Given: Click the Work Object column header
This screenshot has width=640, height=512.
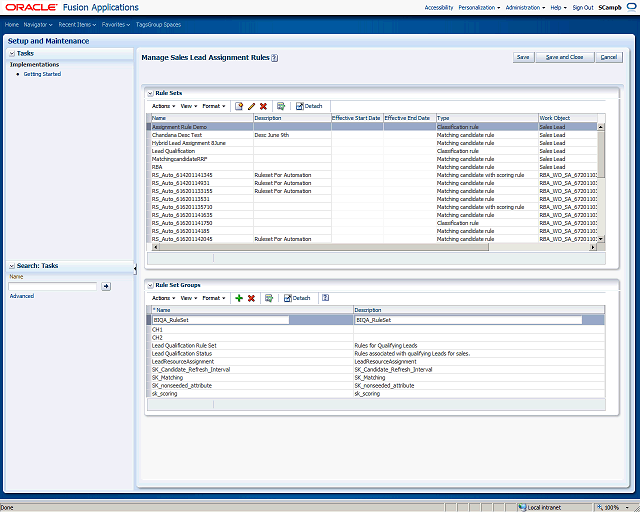Looking at the screenshot, I should (x=568, y=118).
